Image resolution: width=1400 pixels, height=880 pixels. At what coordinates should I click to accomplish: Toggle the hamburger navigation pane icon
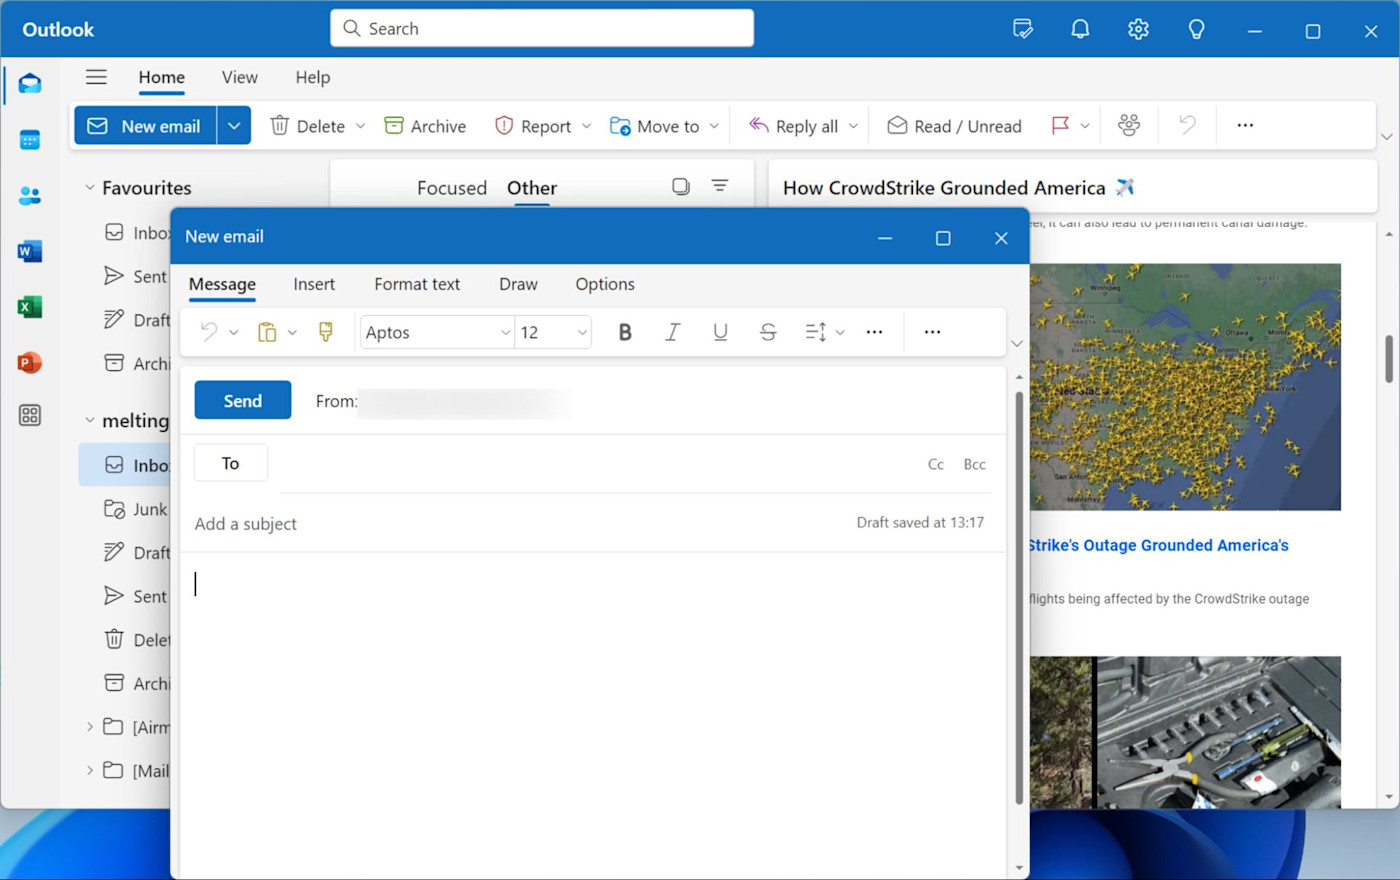coord(96,77)
